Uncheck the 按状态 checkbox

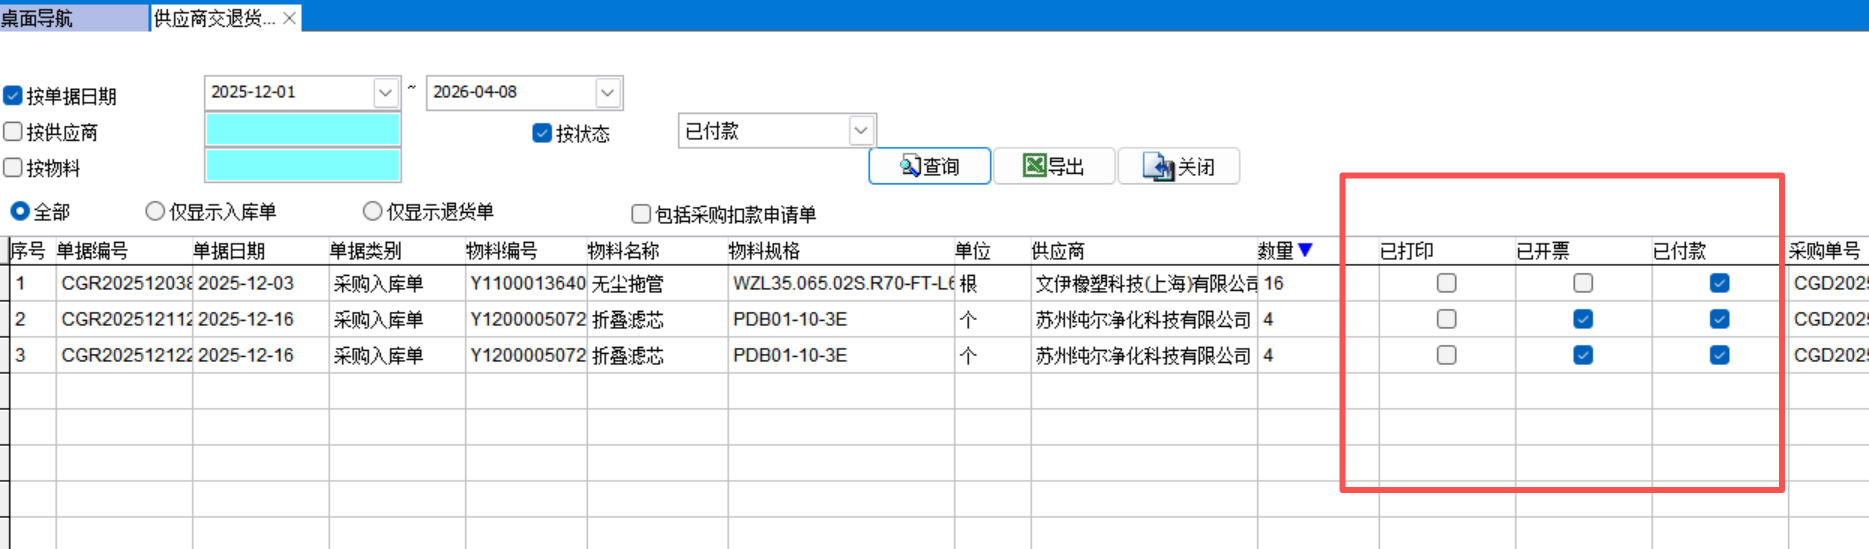(542, 133)
